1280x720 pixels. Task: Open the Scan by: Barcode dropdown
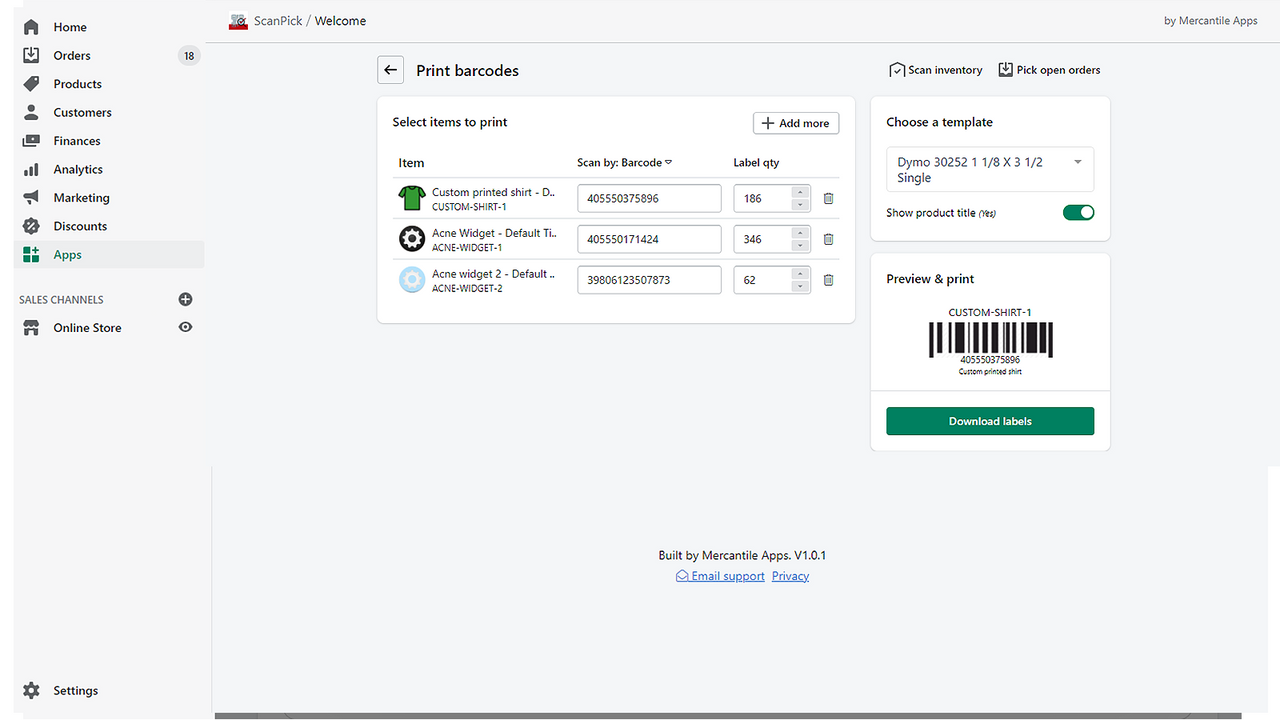pyautogui.click(x=623, y=162)
